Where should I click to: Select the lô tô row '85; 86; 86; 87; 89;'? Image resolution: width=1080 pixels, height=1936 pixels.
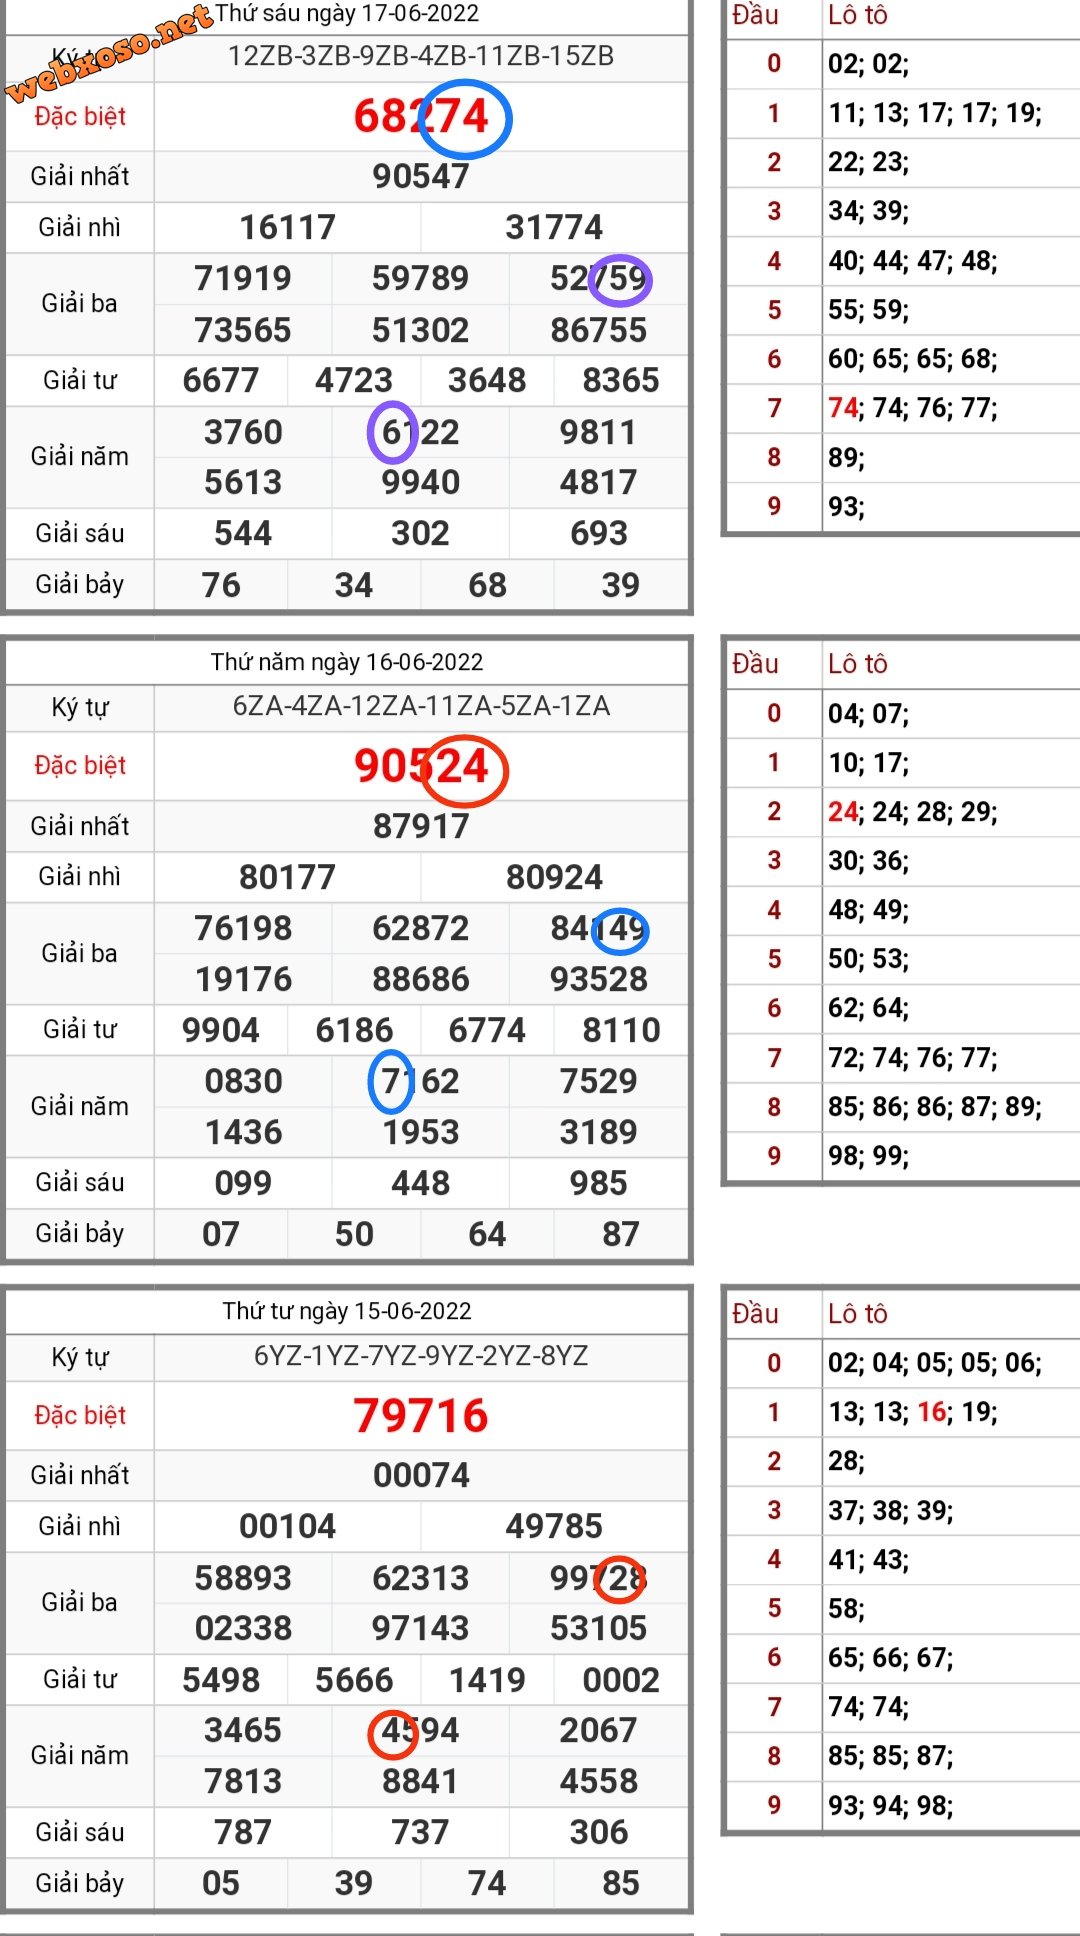935,1107
